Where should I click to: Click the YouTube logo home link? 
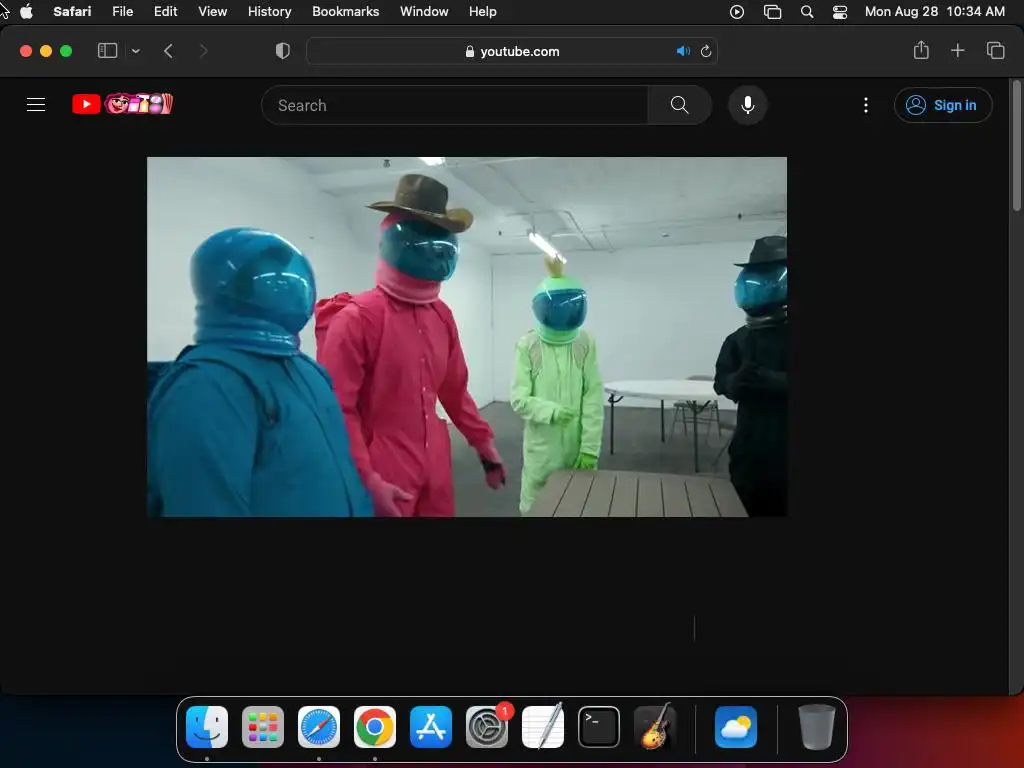[122, 104]
